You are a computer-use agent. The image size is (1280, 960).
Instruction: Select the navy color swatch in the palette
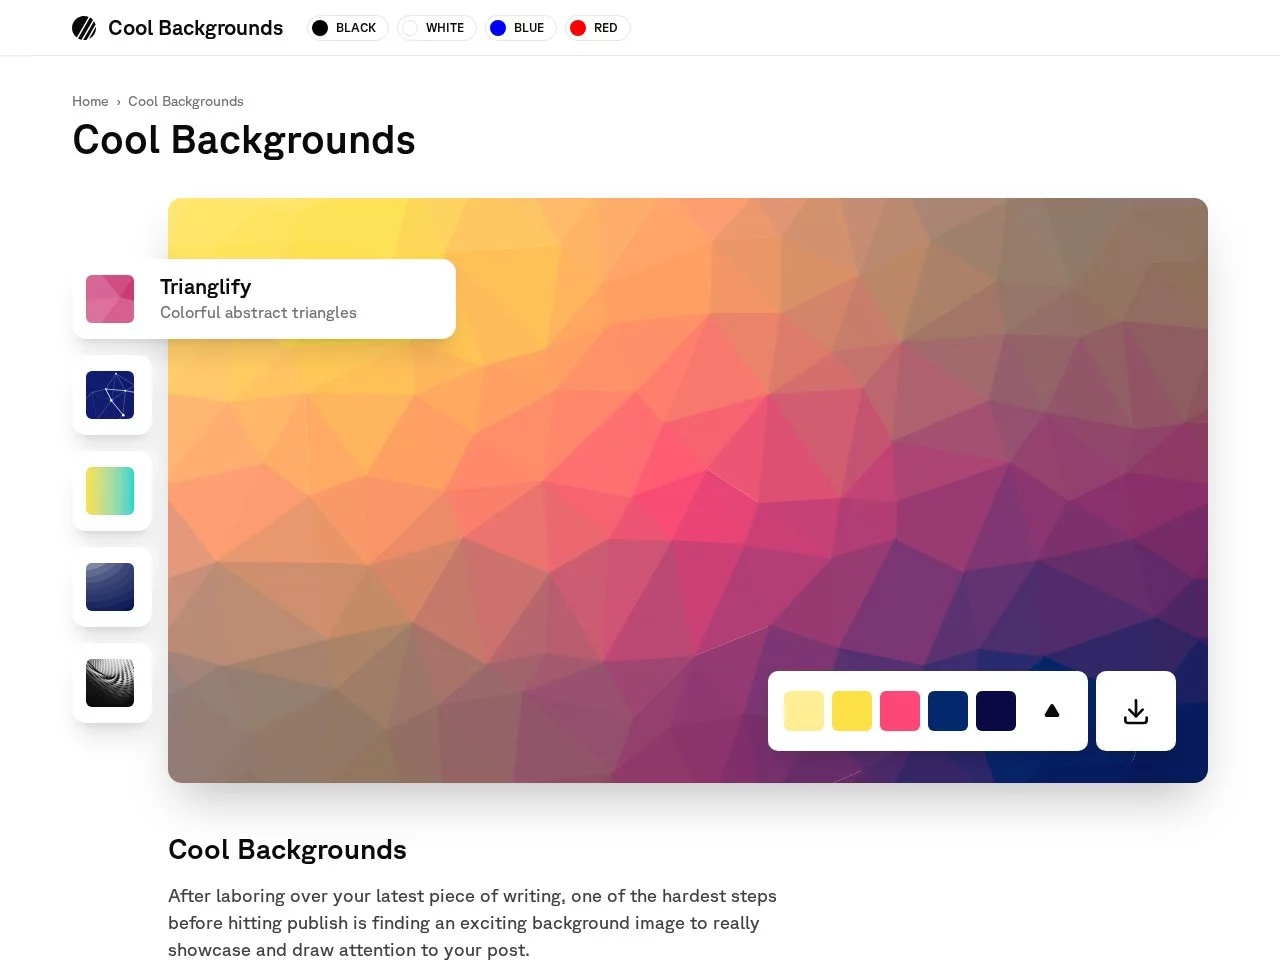[948, 711]
